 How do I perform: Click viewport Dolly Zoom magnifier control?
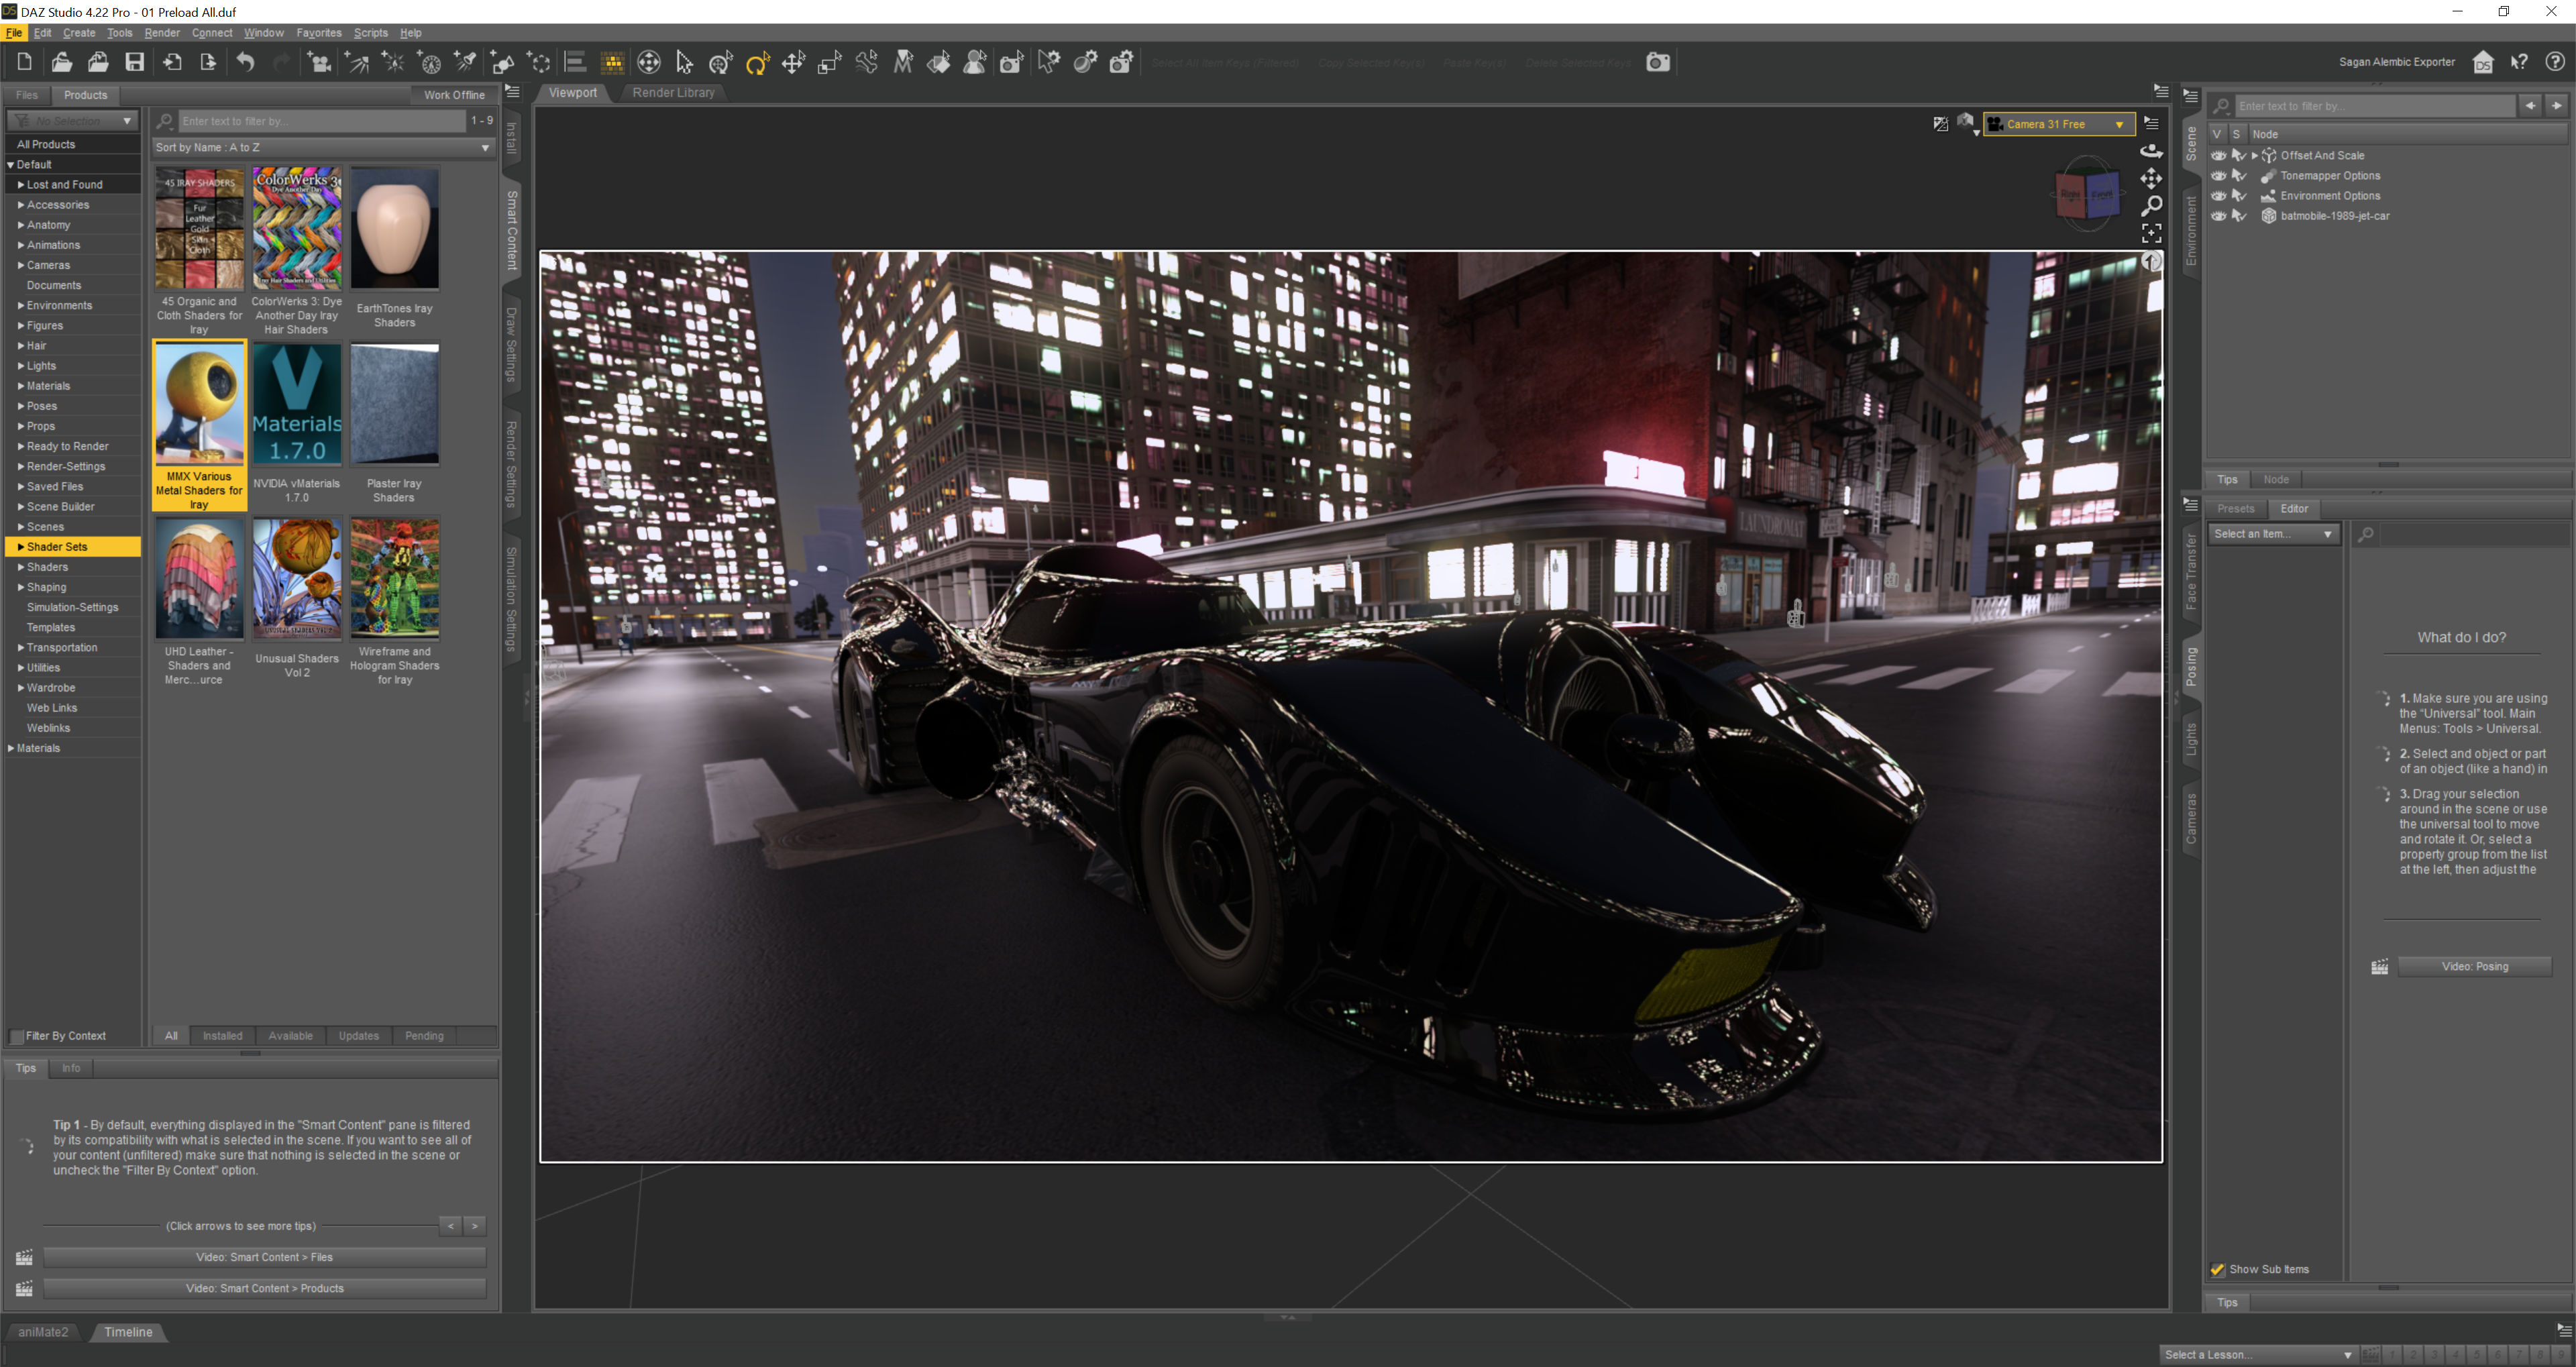2151,205
